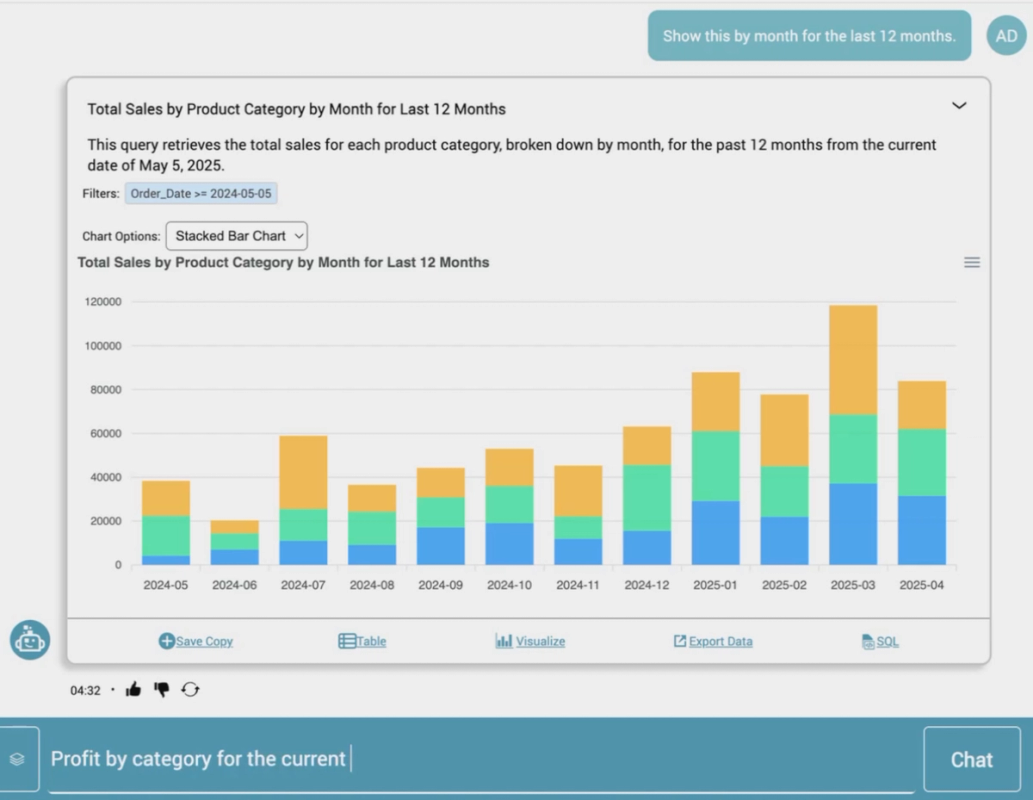The width and height of the screenshot is (1033, 800).
Task: Click the chatbot robot avatar icon
Action: tap(30, 640)
